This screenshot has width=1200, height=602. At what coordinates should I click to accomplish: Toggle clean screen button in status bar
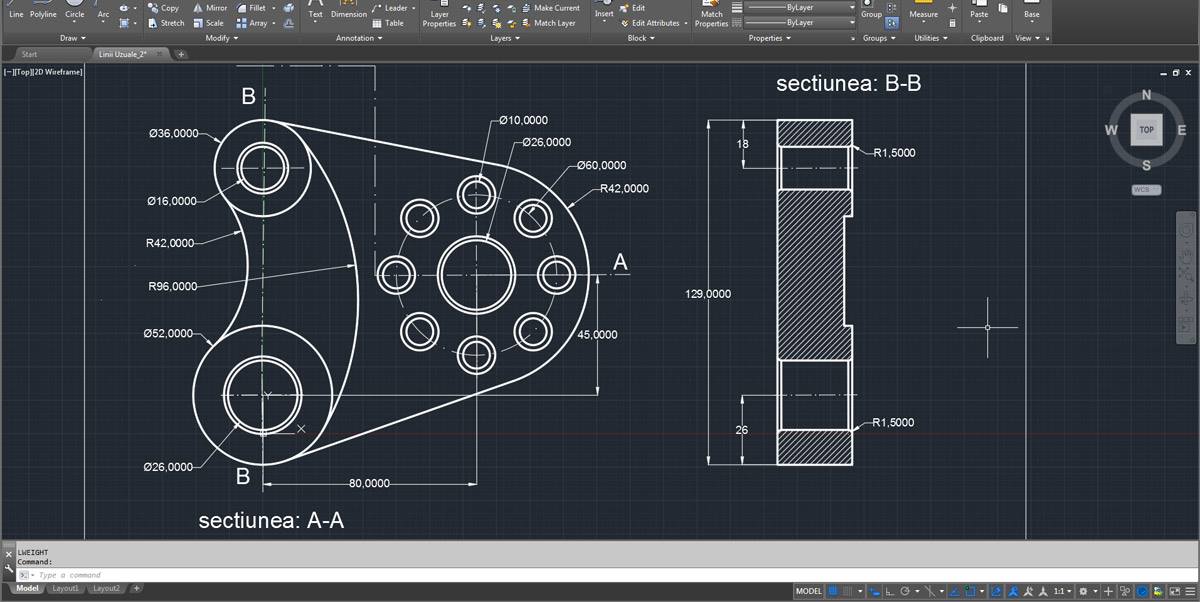(1174, 591)
